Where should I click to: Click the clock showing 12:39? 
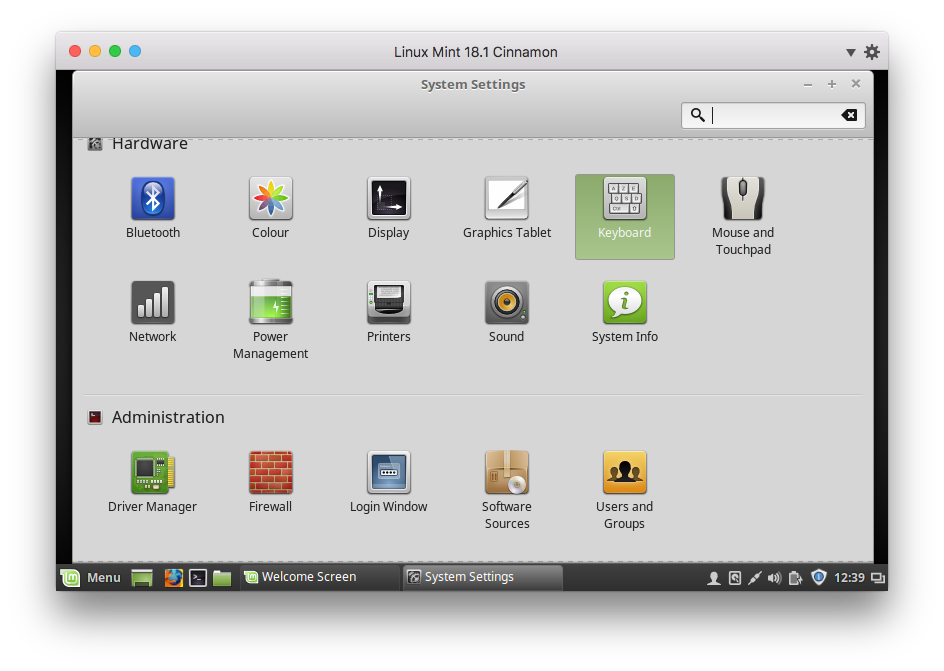[849, 578]
